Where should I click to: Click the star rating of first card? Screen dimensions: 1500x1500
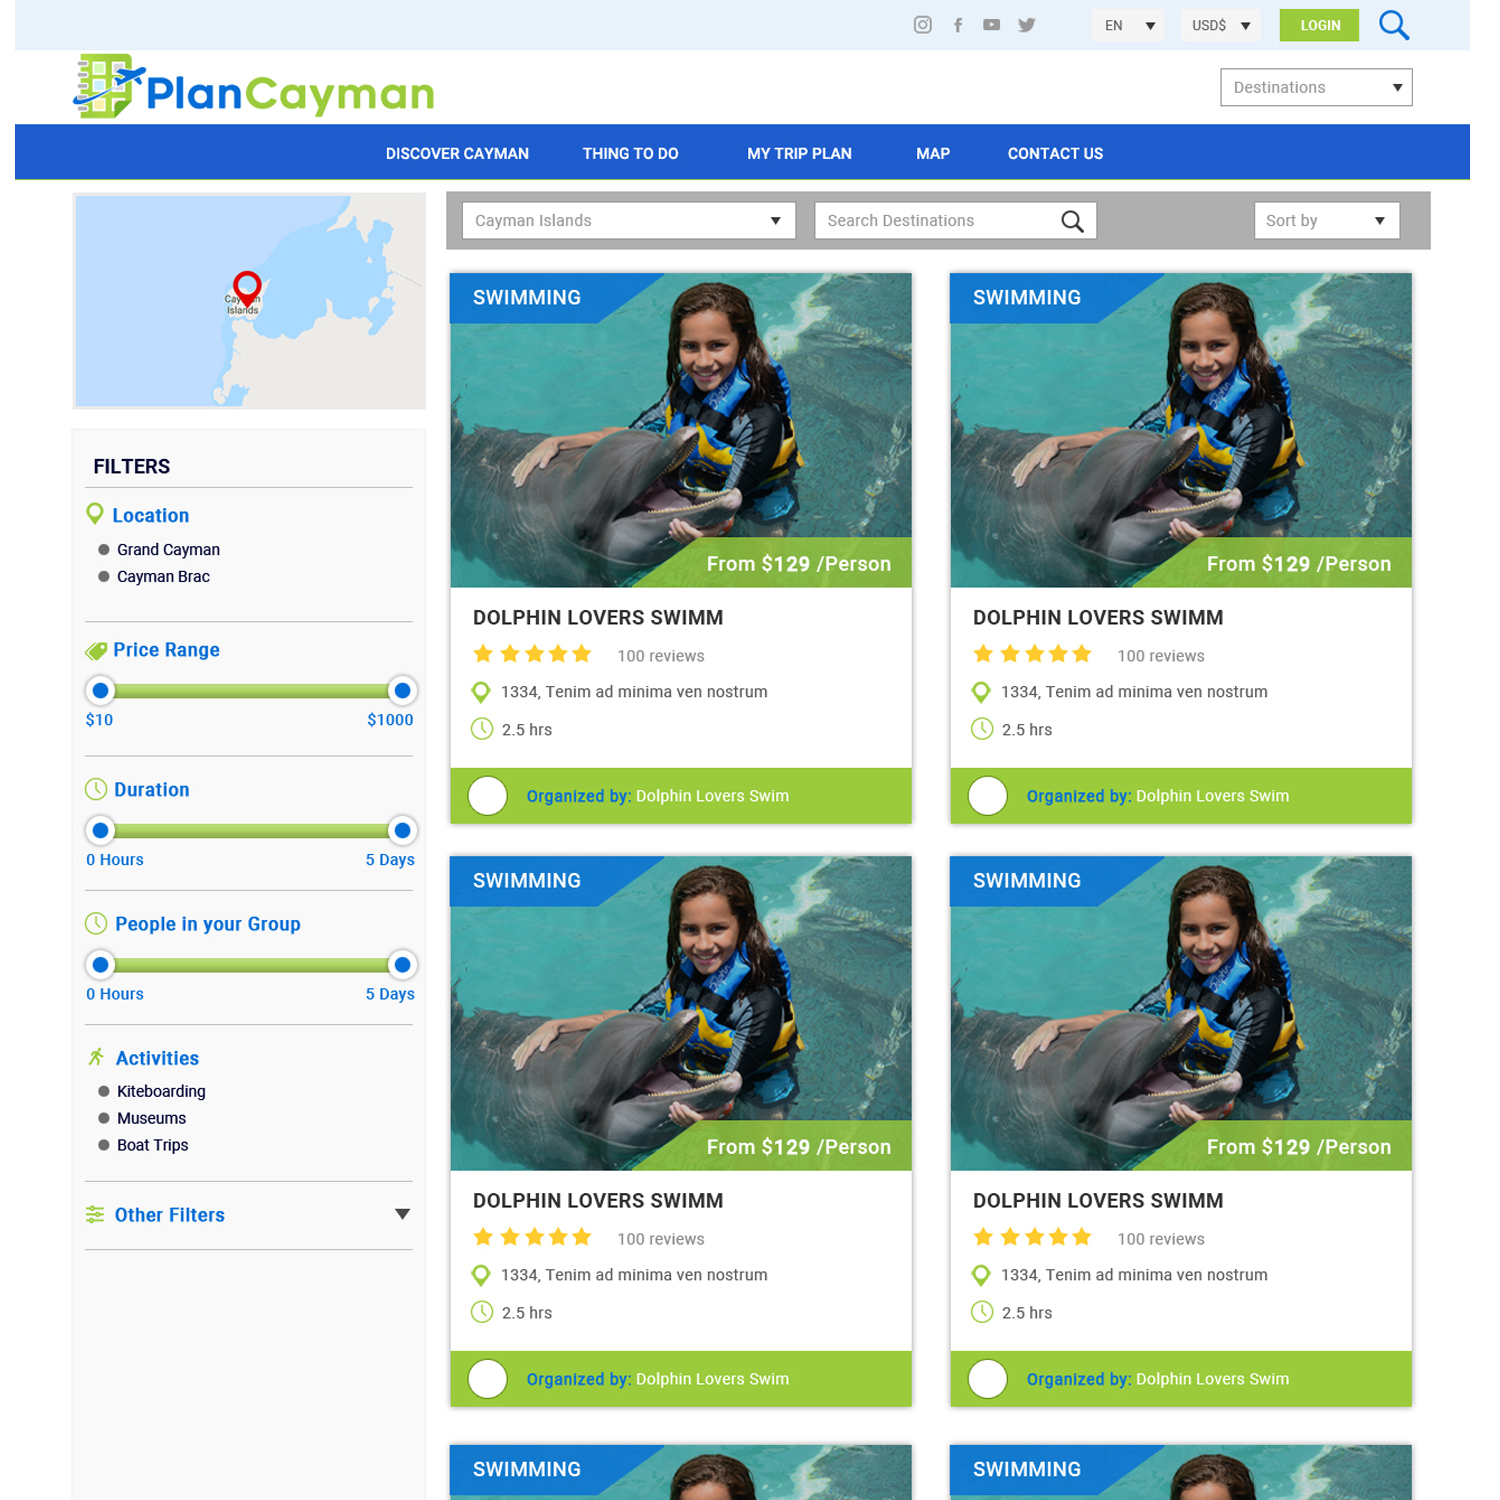pos(532,654)
